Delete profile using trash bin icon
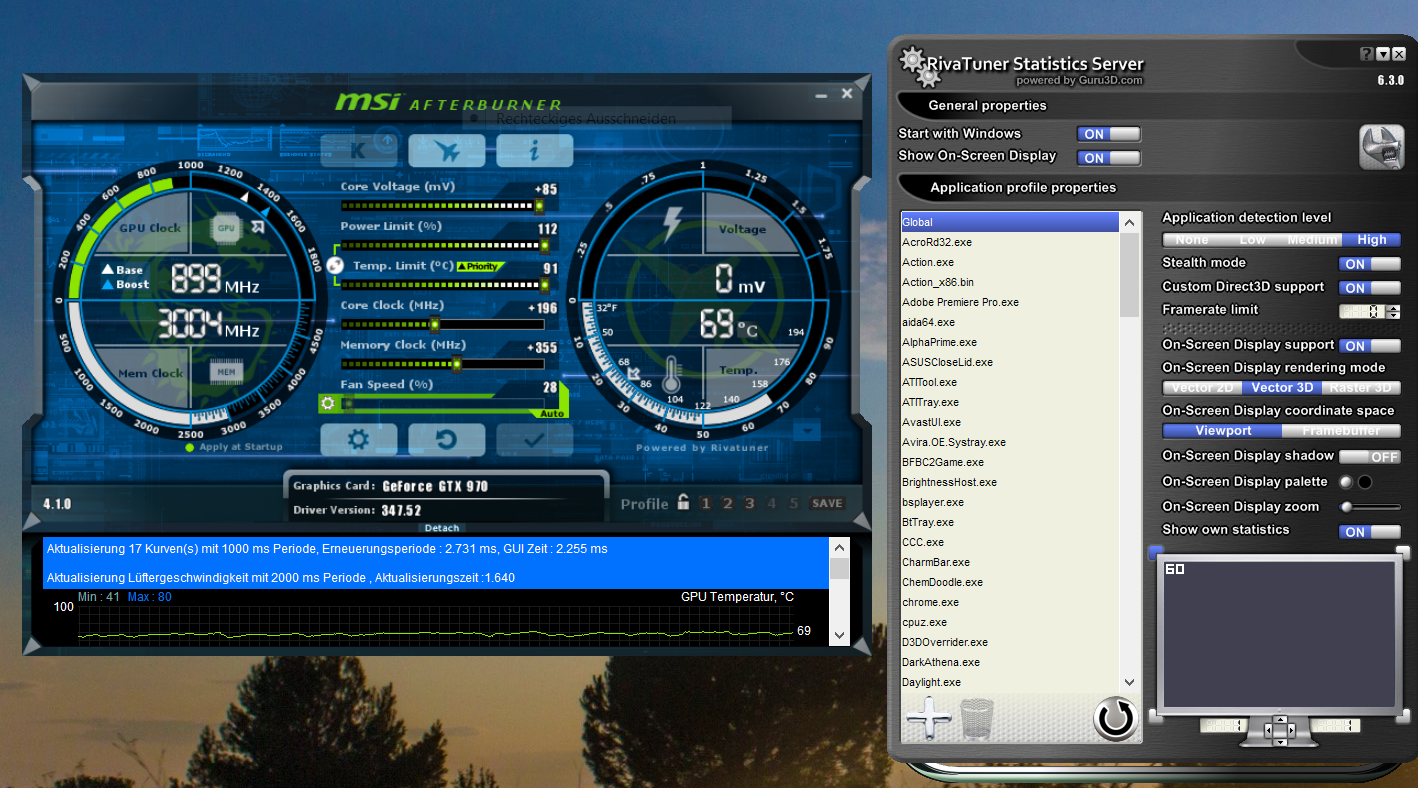The height and width of the screenshot is (788, 1418). pos(977,718)
